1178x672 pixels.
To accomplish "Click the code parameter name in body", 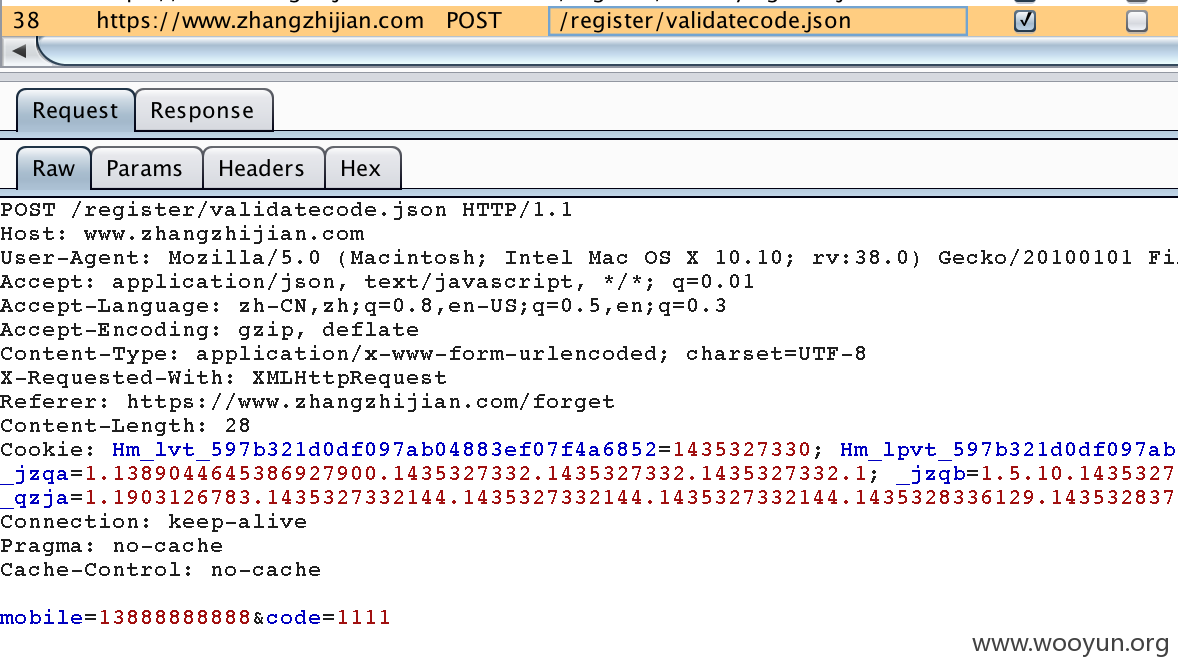I will pos(294,618).
